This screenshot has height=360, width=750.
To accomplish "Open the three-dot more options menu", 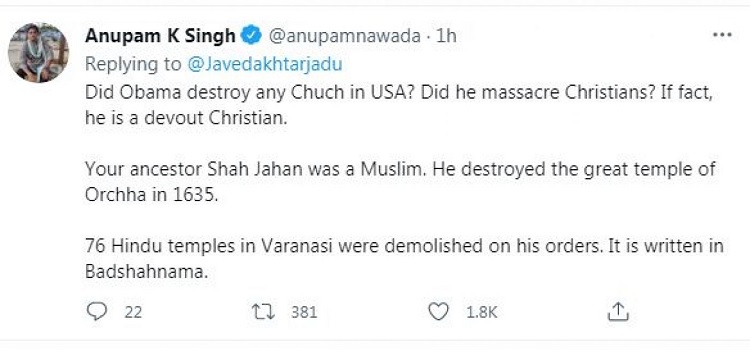I will pyautogui.click(x=722, y=35).
